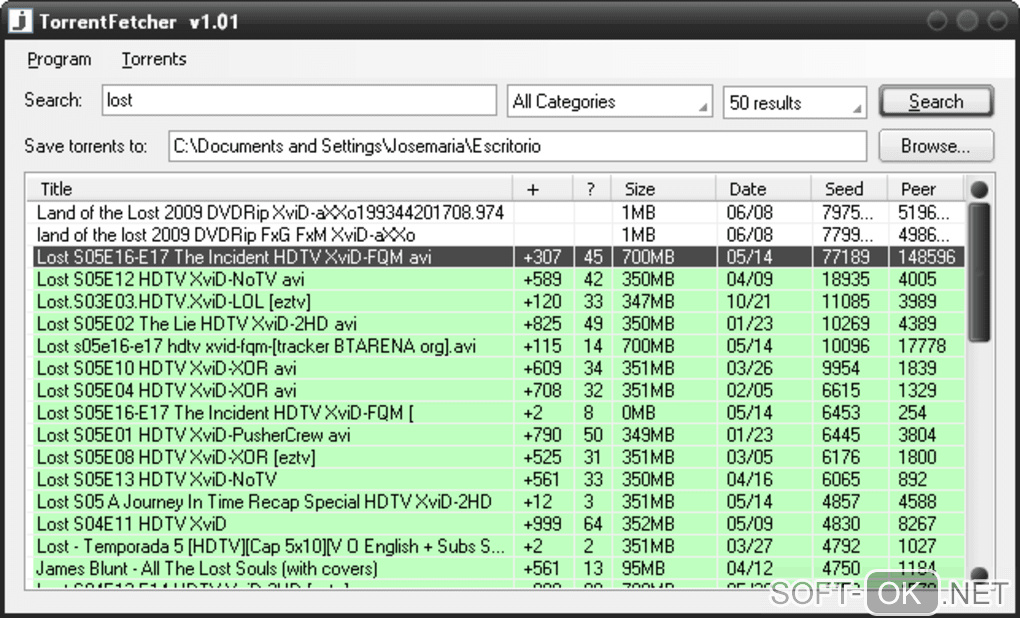Sort by the ? comments column header
This screenshot has height=618, width=1020.
592,189
